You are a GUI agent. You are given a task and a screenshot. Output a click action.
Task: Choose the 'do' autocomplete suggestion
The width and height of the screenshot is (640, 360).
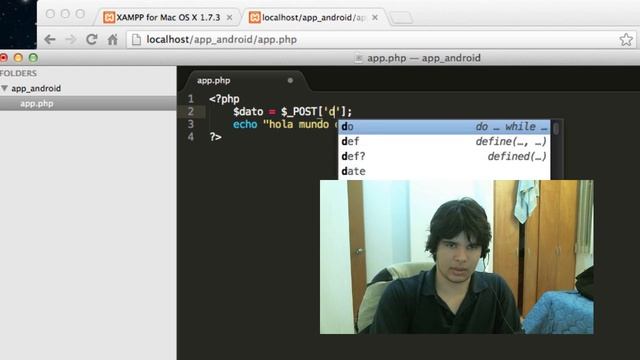click(444, 127)
